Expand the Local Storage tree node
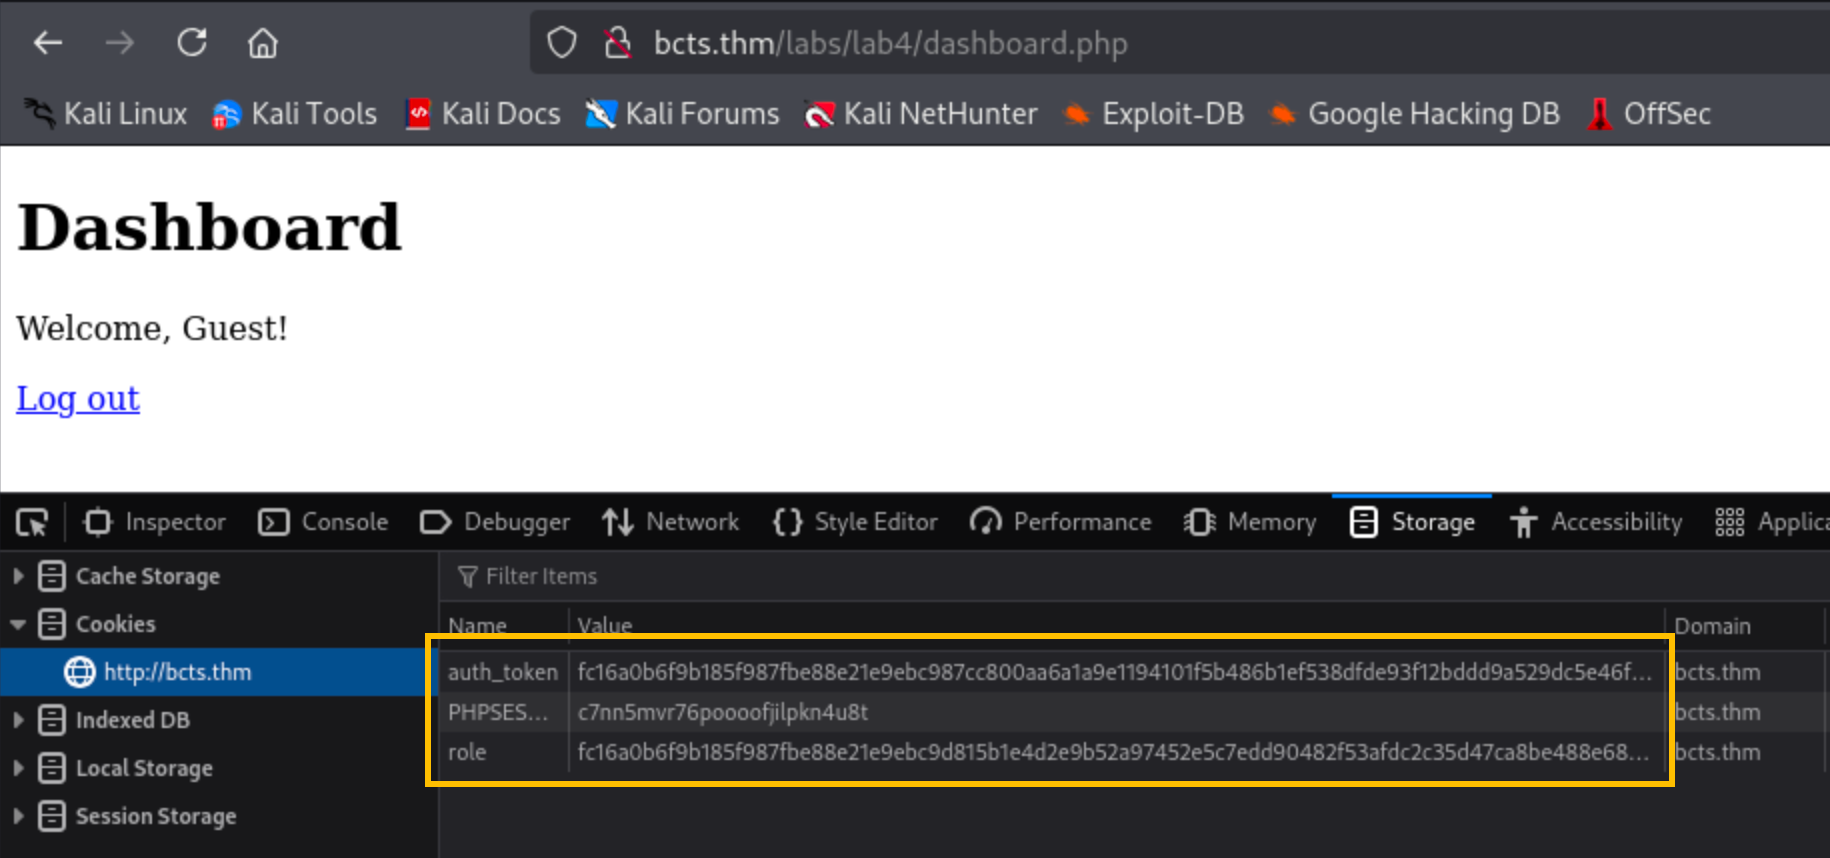Image resolution: width=1830 pixels, height=858 pixels. (x=18, y=768)
